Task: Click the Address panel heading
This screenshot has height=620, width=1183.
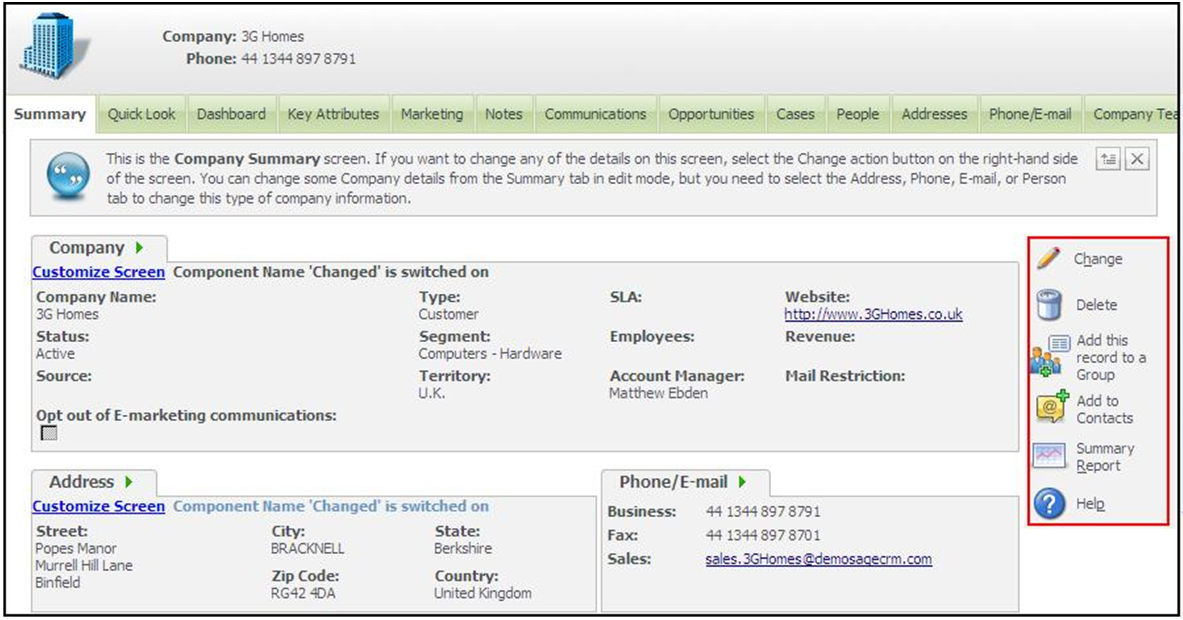Action: click(81, 481)
